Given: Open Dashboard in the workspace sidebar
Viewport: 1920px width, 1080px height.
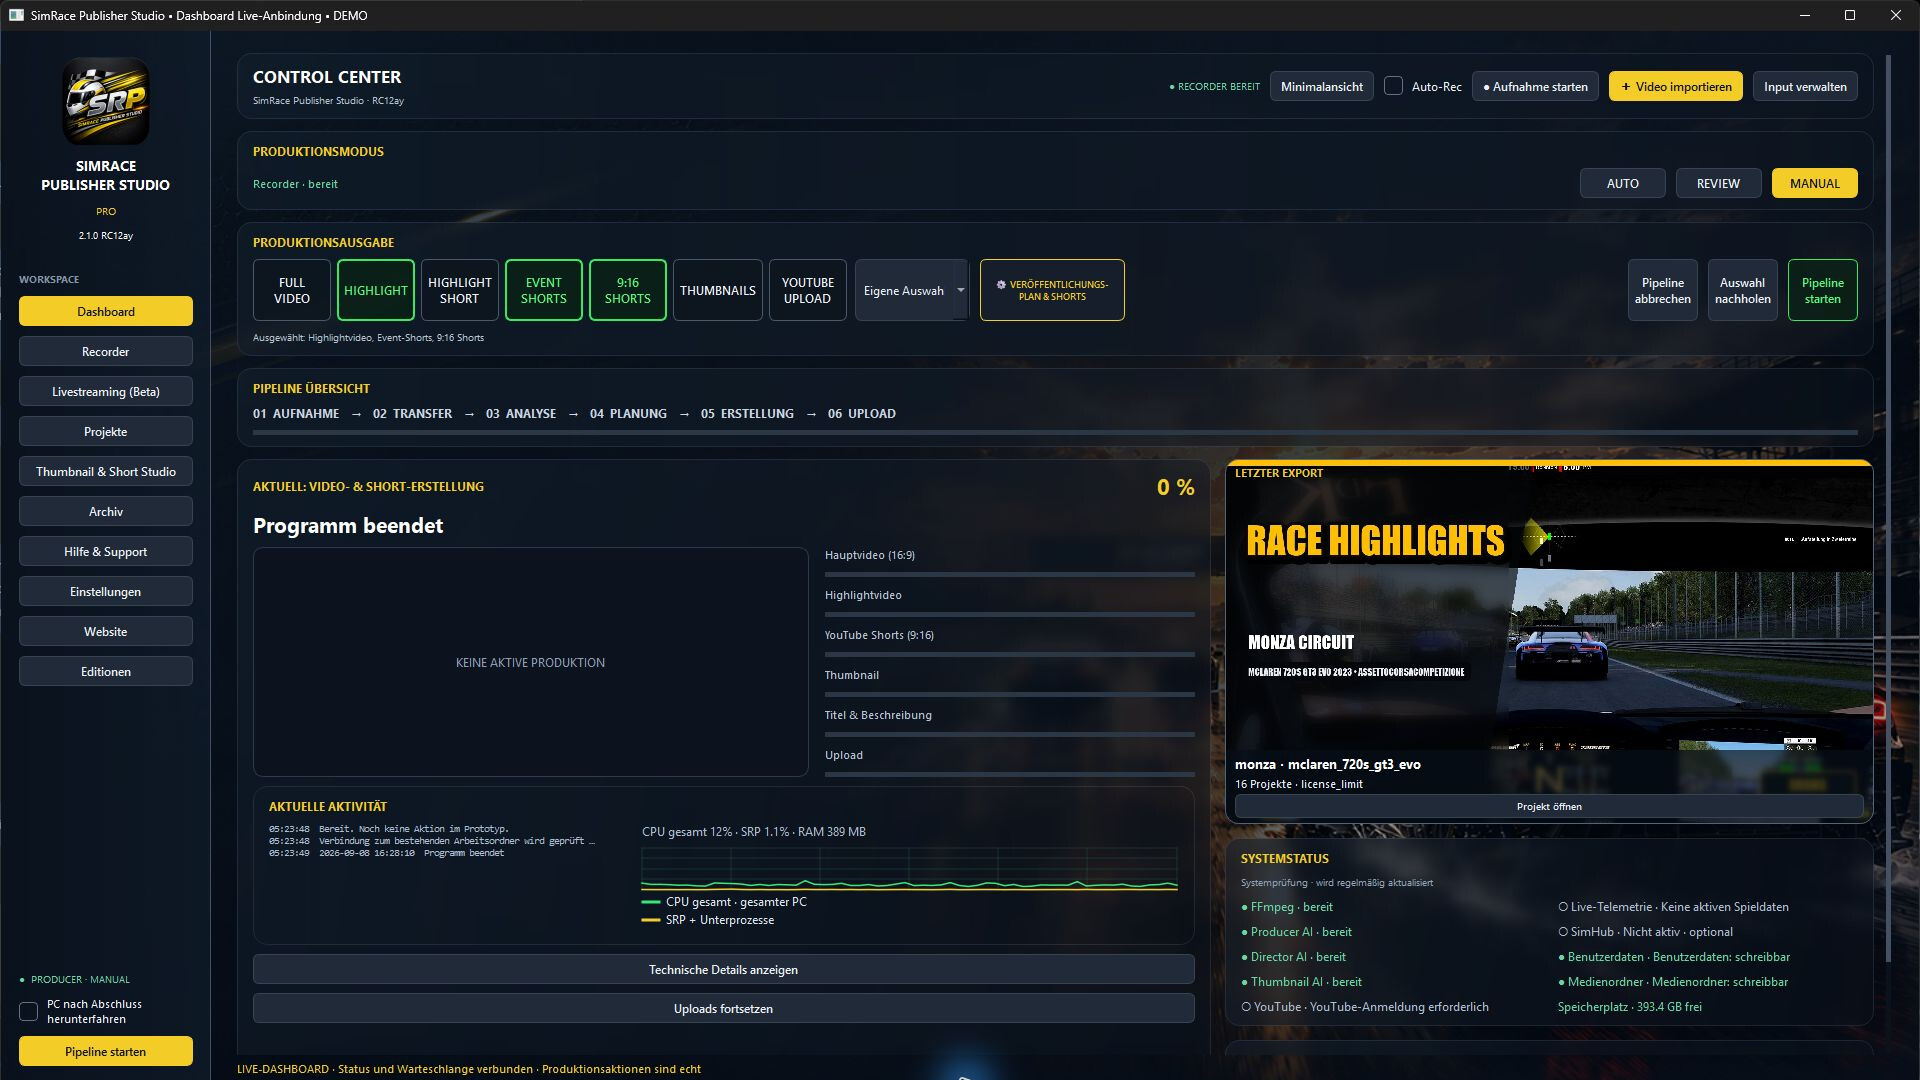Looking at the screenshot, I should [x=106, y=311].
